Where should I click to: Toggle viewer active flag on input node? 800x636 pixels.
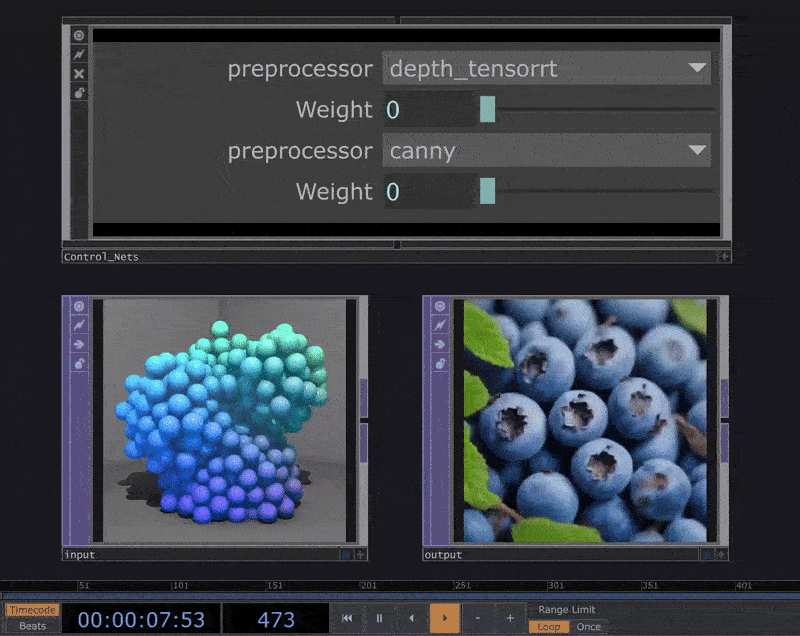(79, 306)
